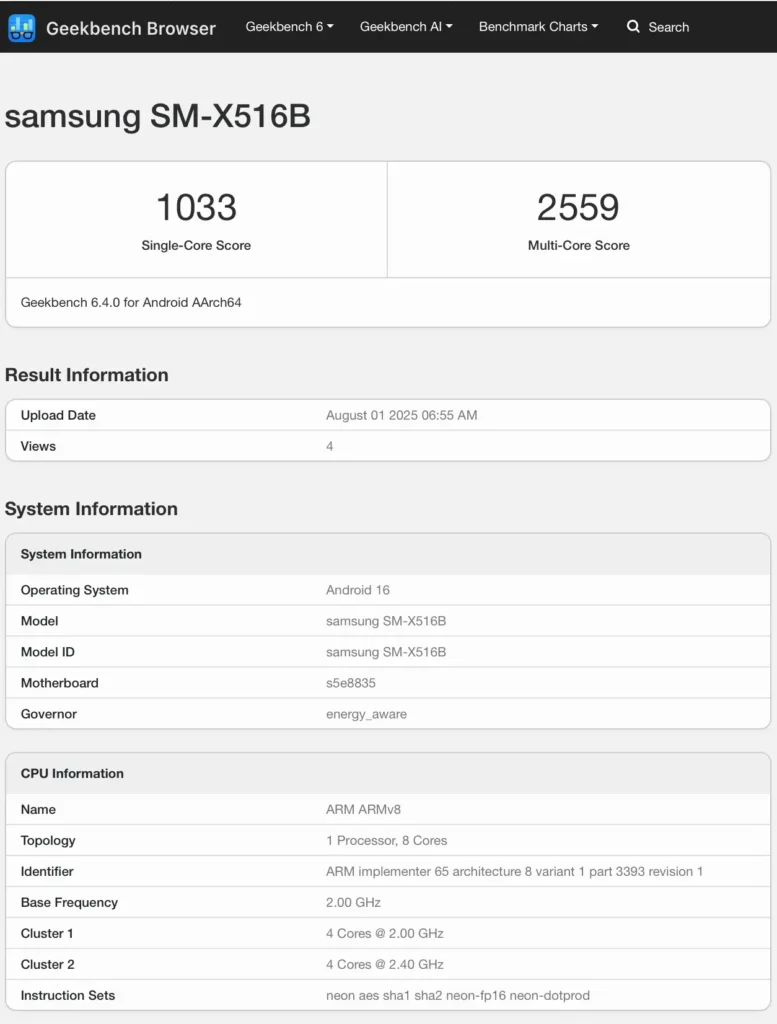Viewport: 777px width, 1024px height.
Task: Select the 4 Cores @ 2.00 GHz value
Action: 385,933
